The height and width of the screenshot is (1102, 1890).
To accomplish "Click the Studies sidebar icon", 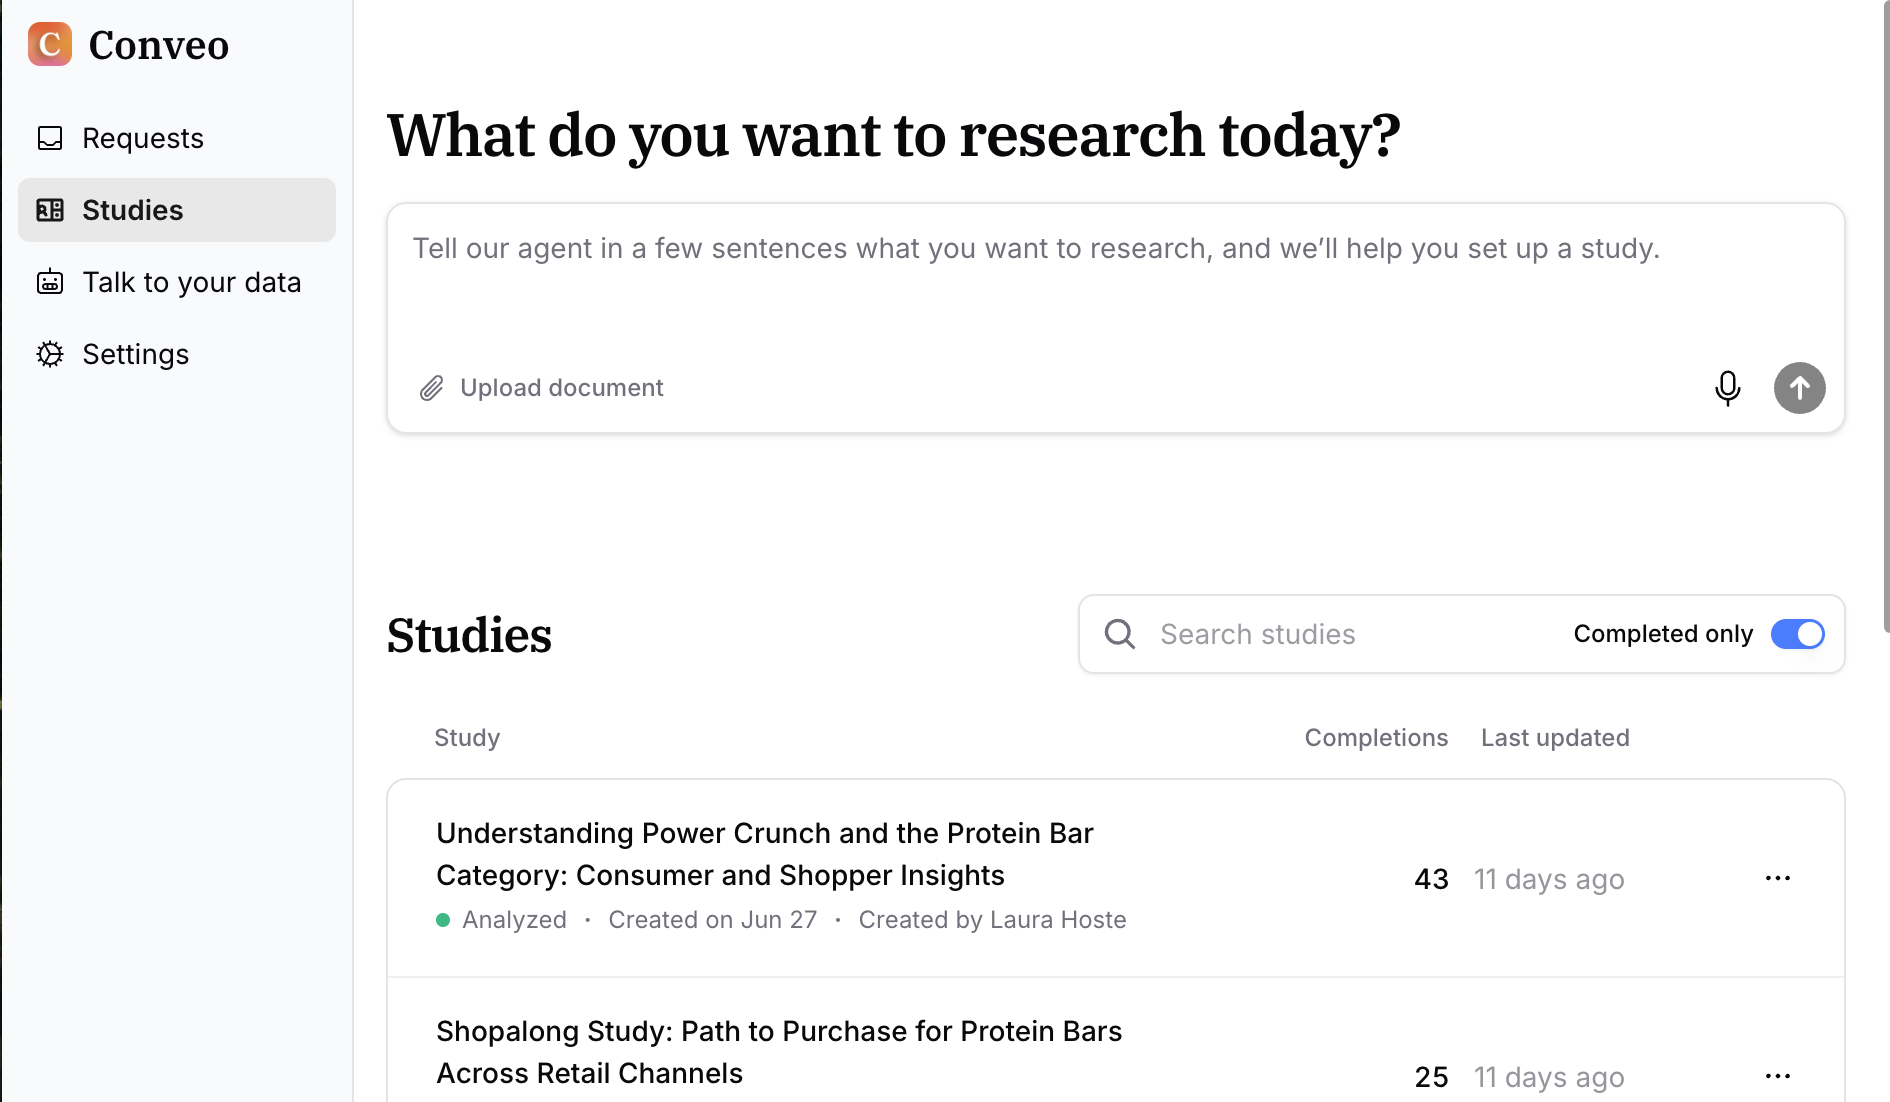I will 50,210.
